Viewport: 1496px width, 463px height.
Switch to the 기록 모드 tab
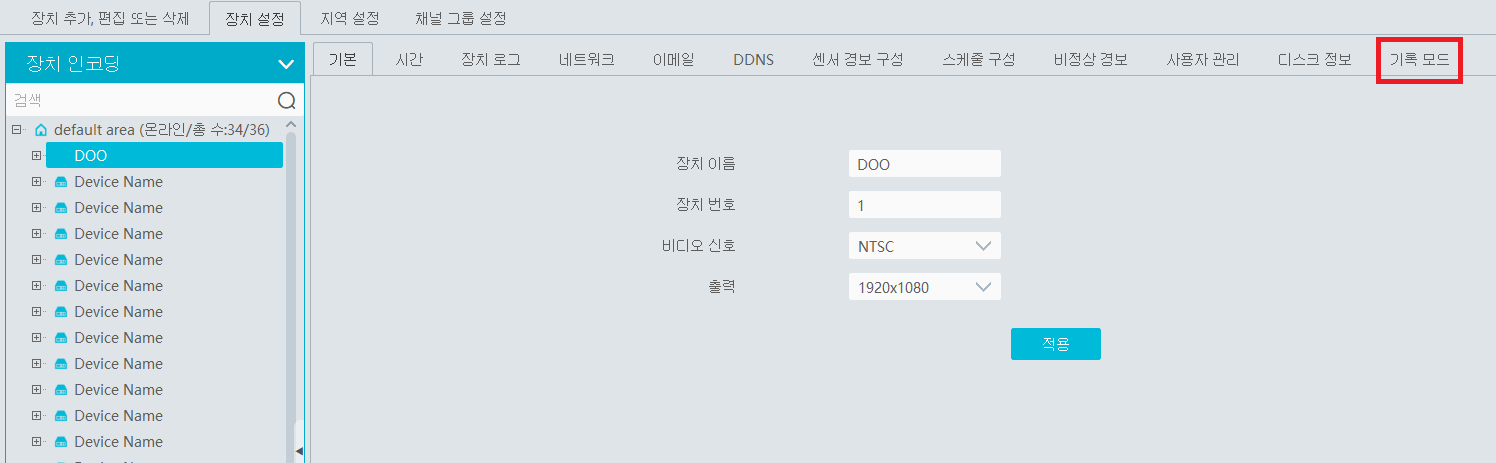1419,60
